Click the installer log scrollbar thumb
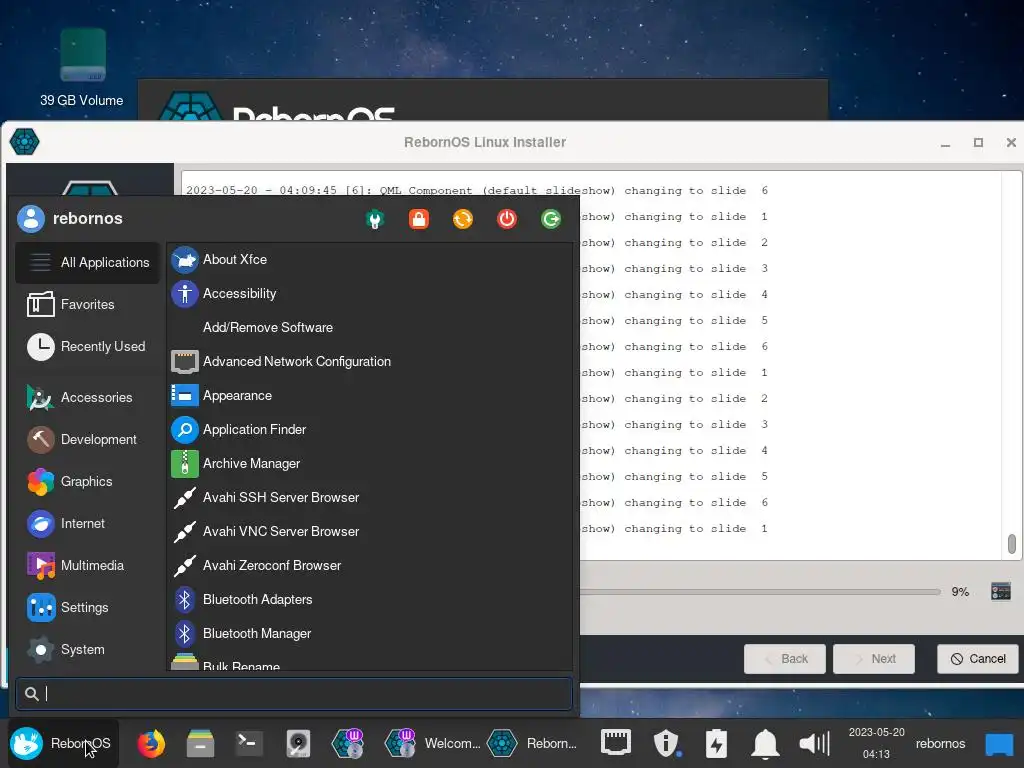Viewport: 1024px width, 768px height. (1012, 543)
